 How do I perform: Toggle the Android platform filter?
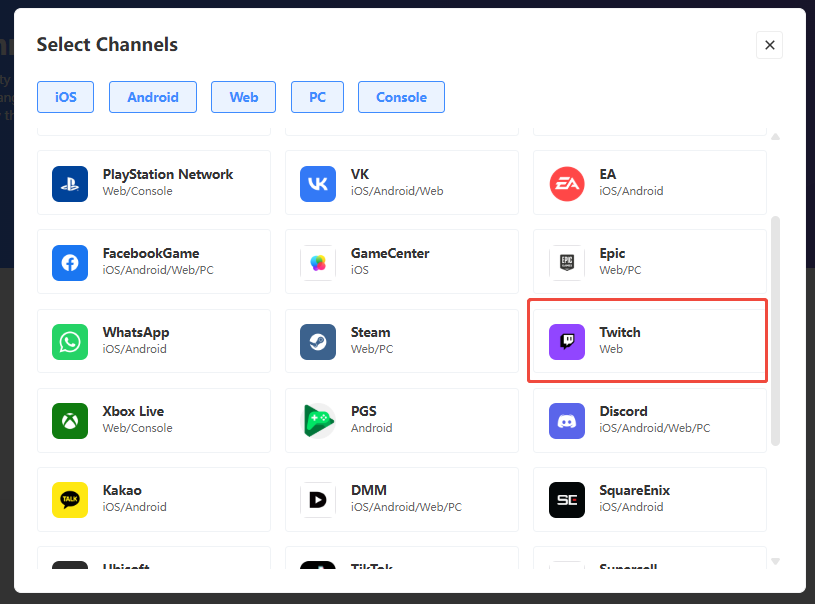[x=153, y=97]
